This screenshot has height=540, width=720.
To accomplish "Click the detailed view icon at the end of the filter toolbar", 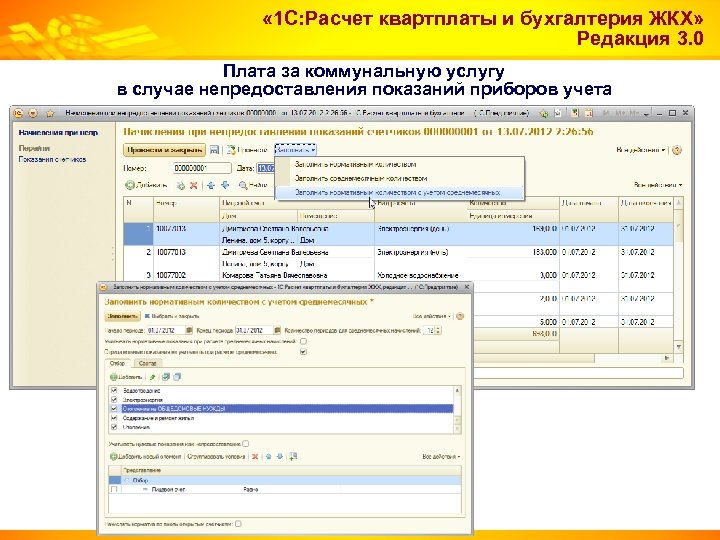I will coord(293,456).
